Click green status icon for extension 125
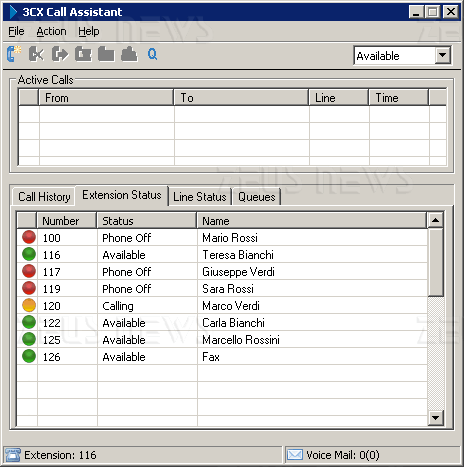Image resolution: width=464 pixels, height=467 pixels. tap(29, 339)
